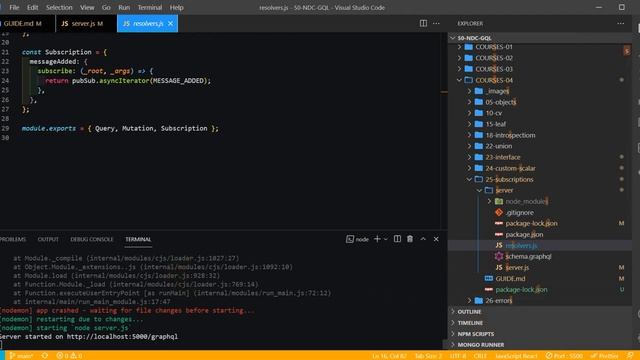The image size is (640, 360).
Task: Click the CRLF line ending indicator
Action: tap(480, 356)
